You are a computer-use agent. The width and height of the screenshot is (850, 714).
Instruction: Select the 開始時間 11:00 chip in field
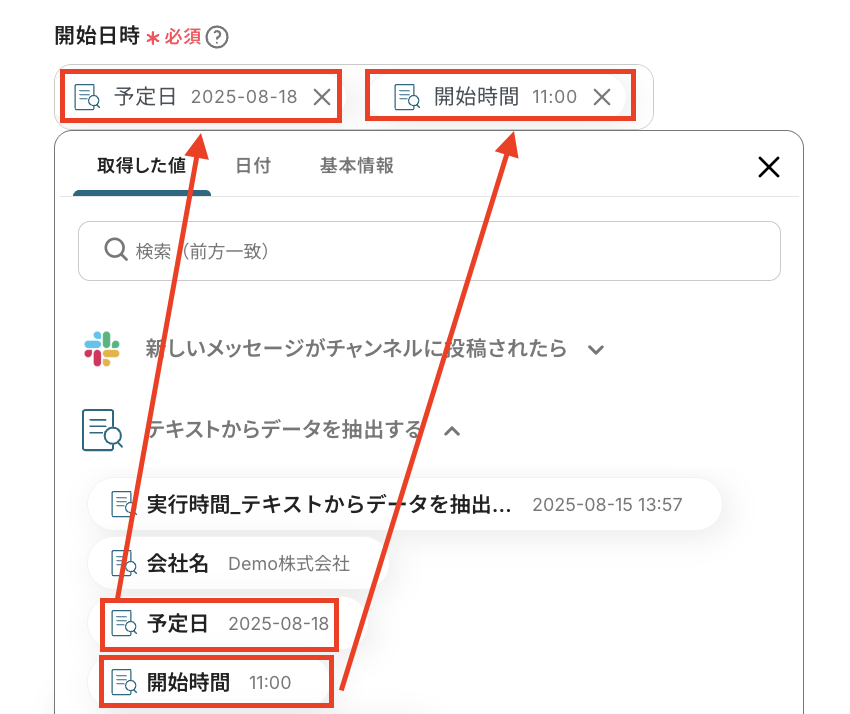tap(500, 97)
